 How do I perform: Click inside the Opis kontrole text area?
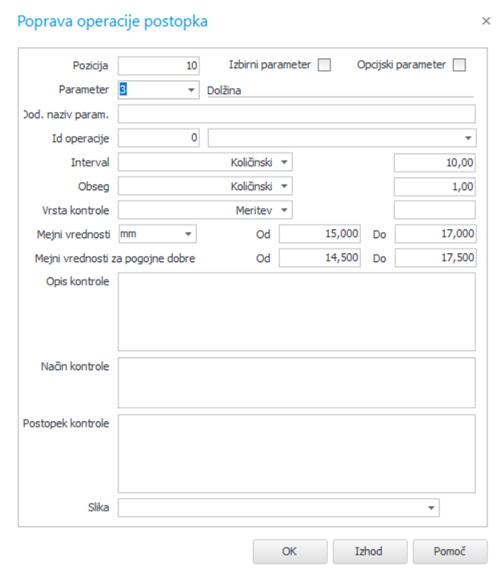tap(296, 312)
